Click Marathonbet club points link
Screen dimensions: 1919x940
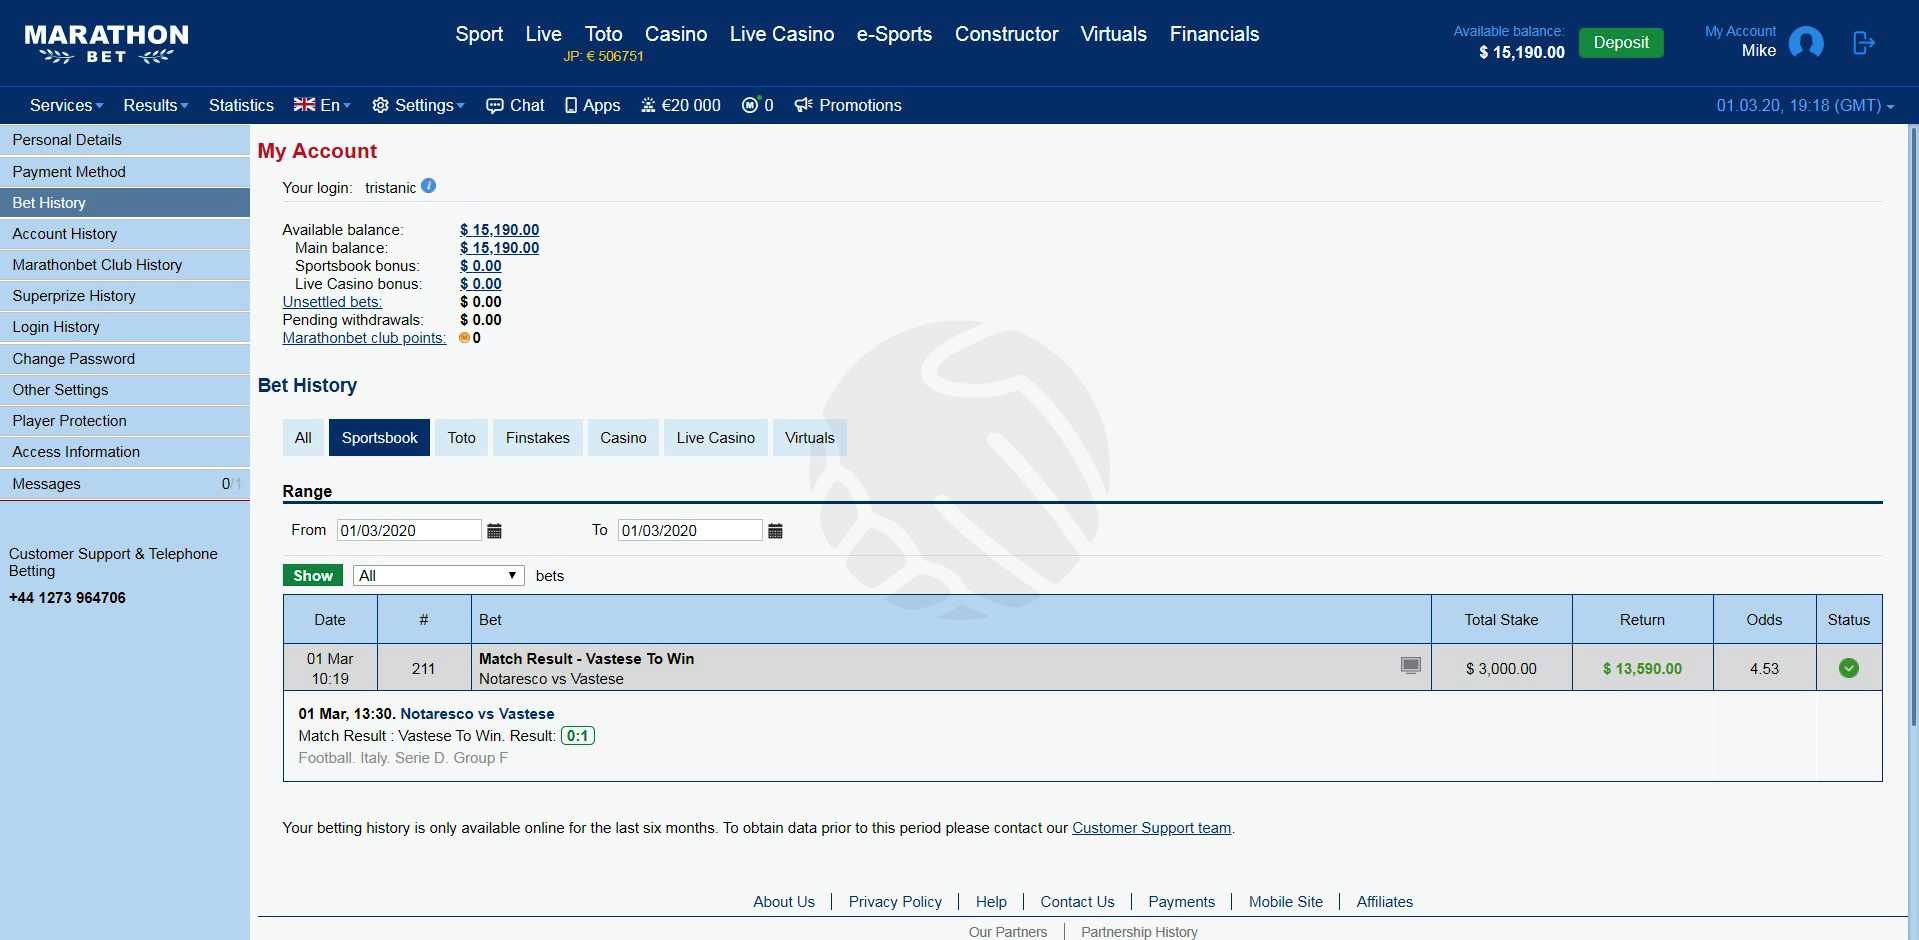pos(364,338)
